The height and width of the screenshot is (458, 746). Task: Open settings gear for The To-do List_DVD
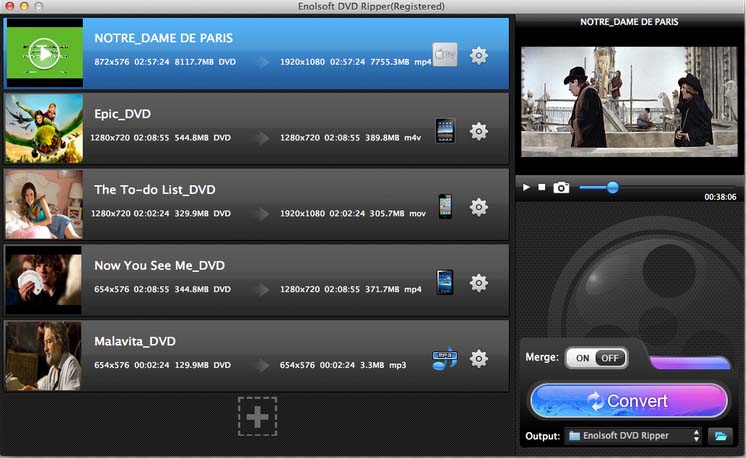coord(479,207)
